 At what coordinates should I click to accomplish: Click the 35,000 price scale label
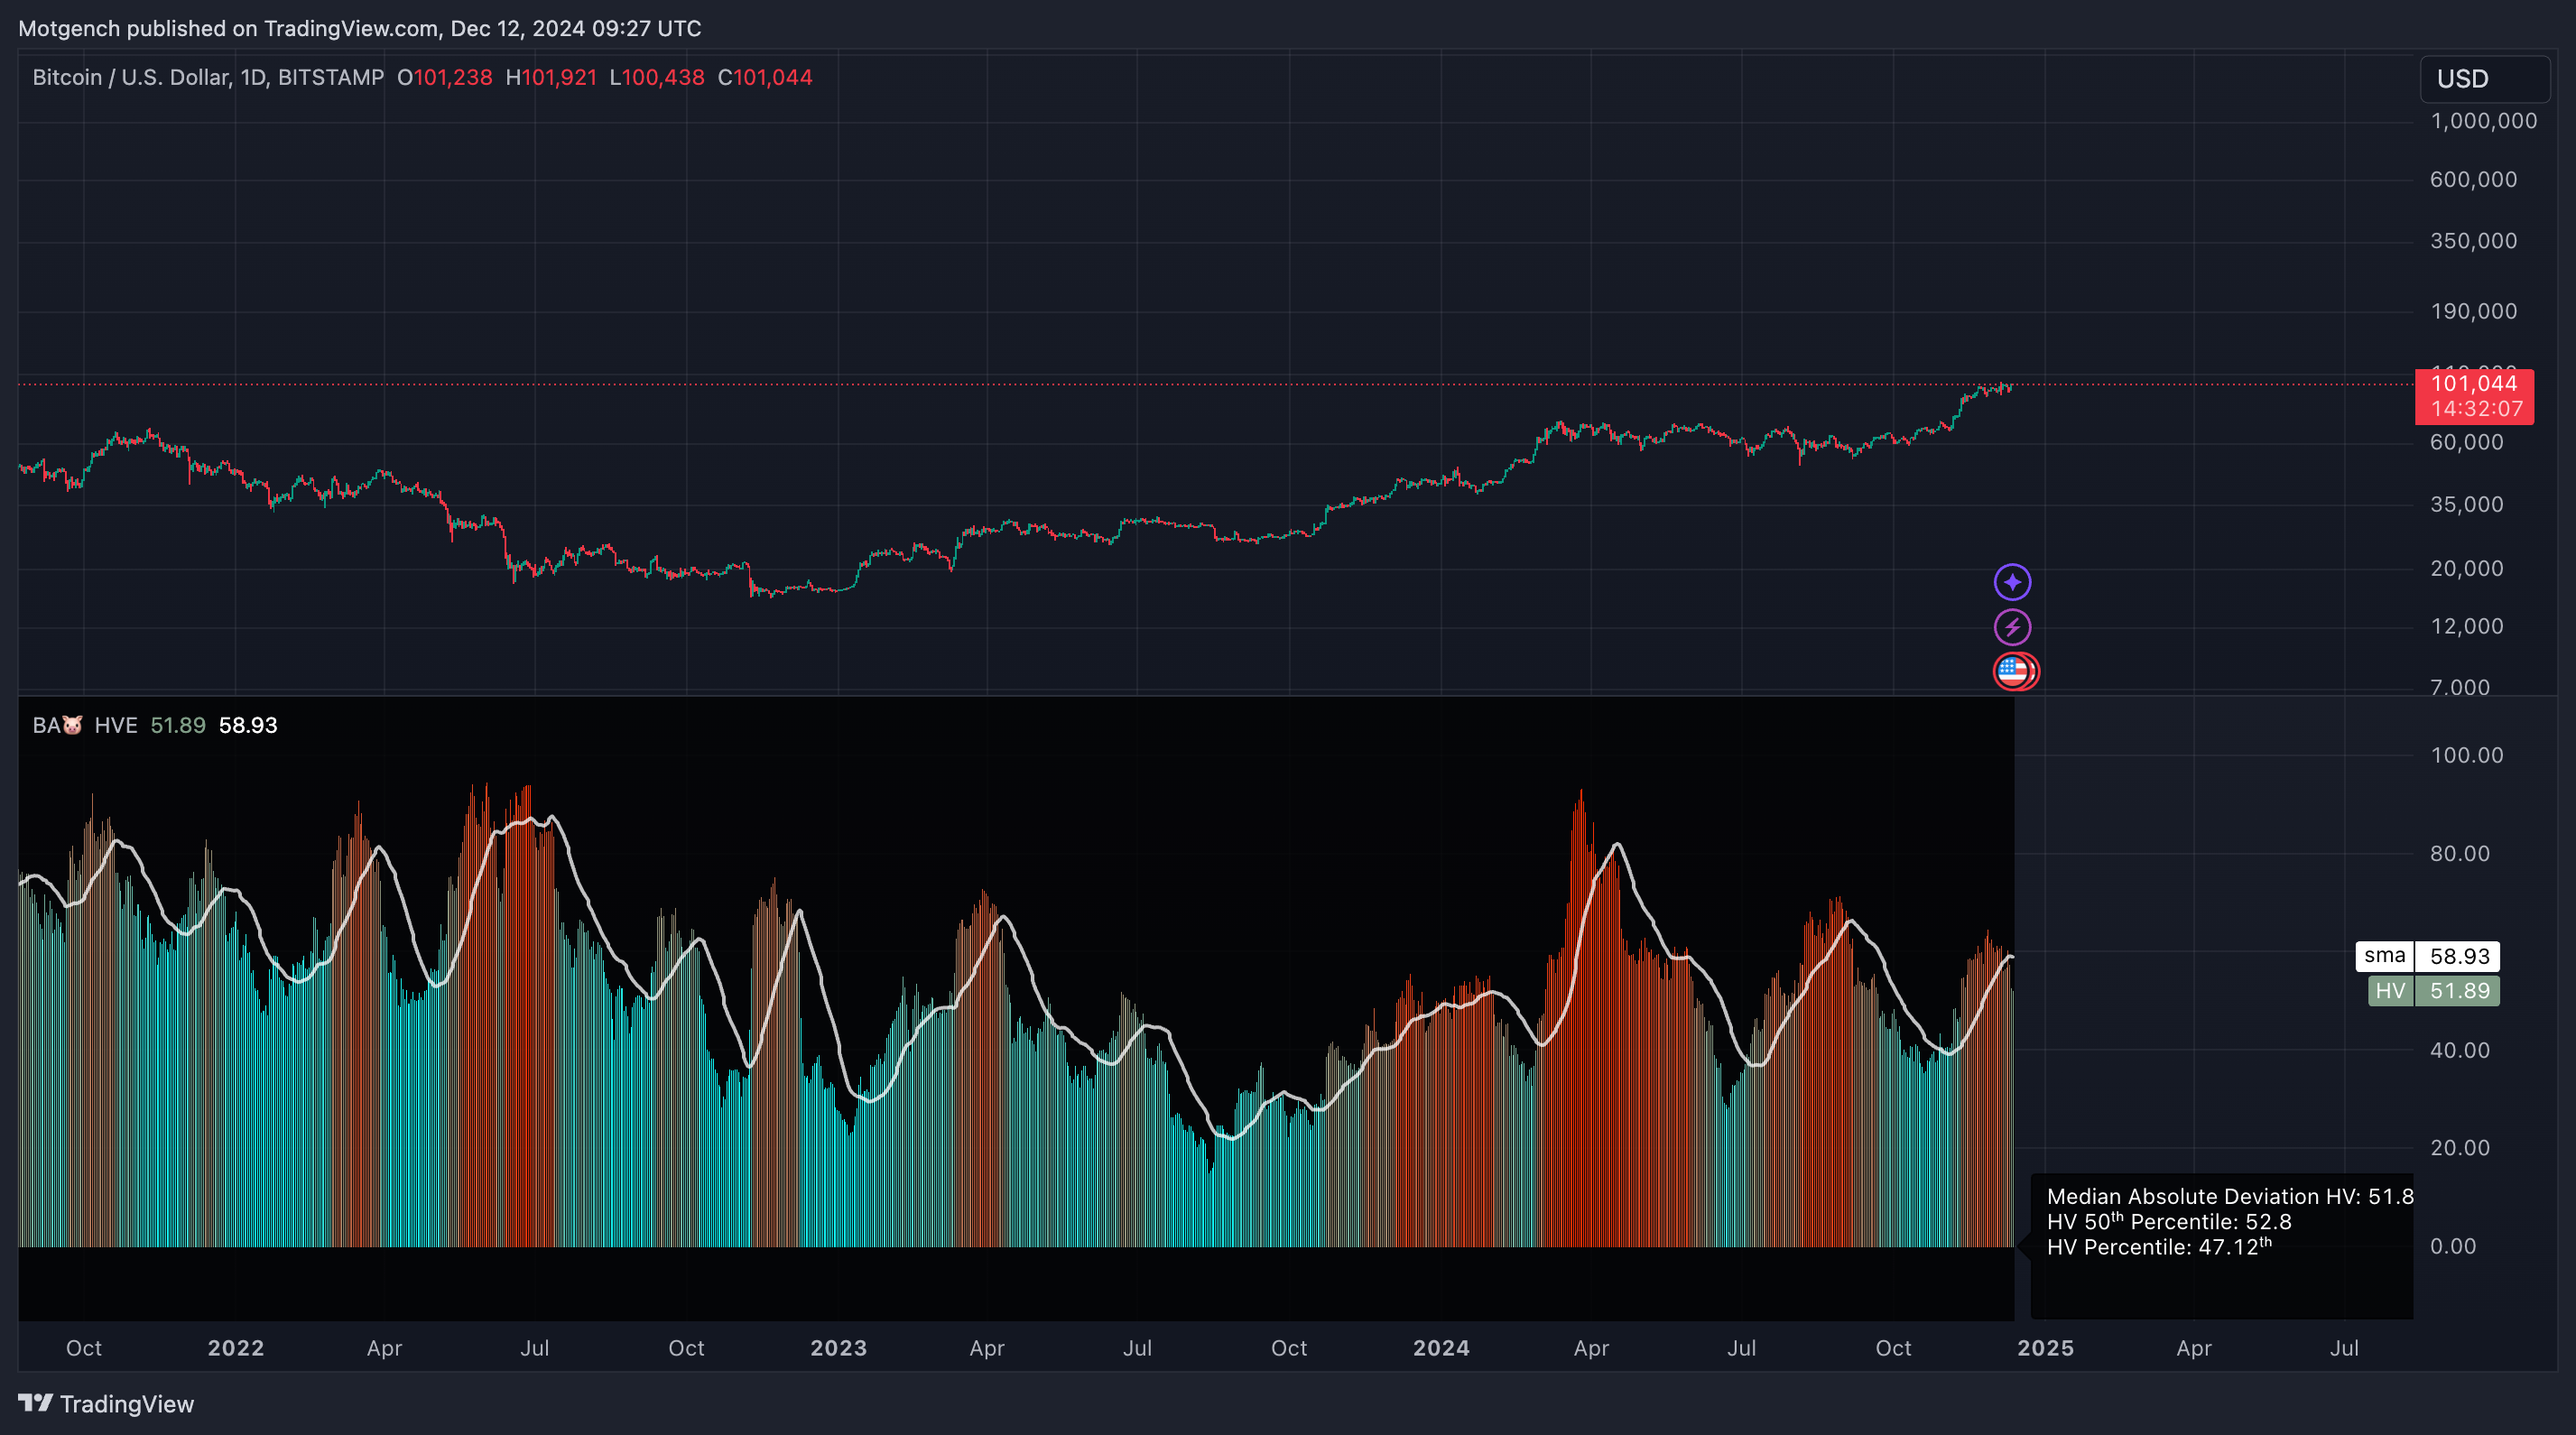pos(2467,504)
